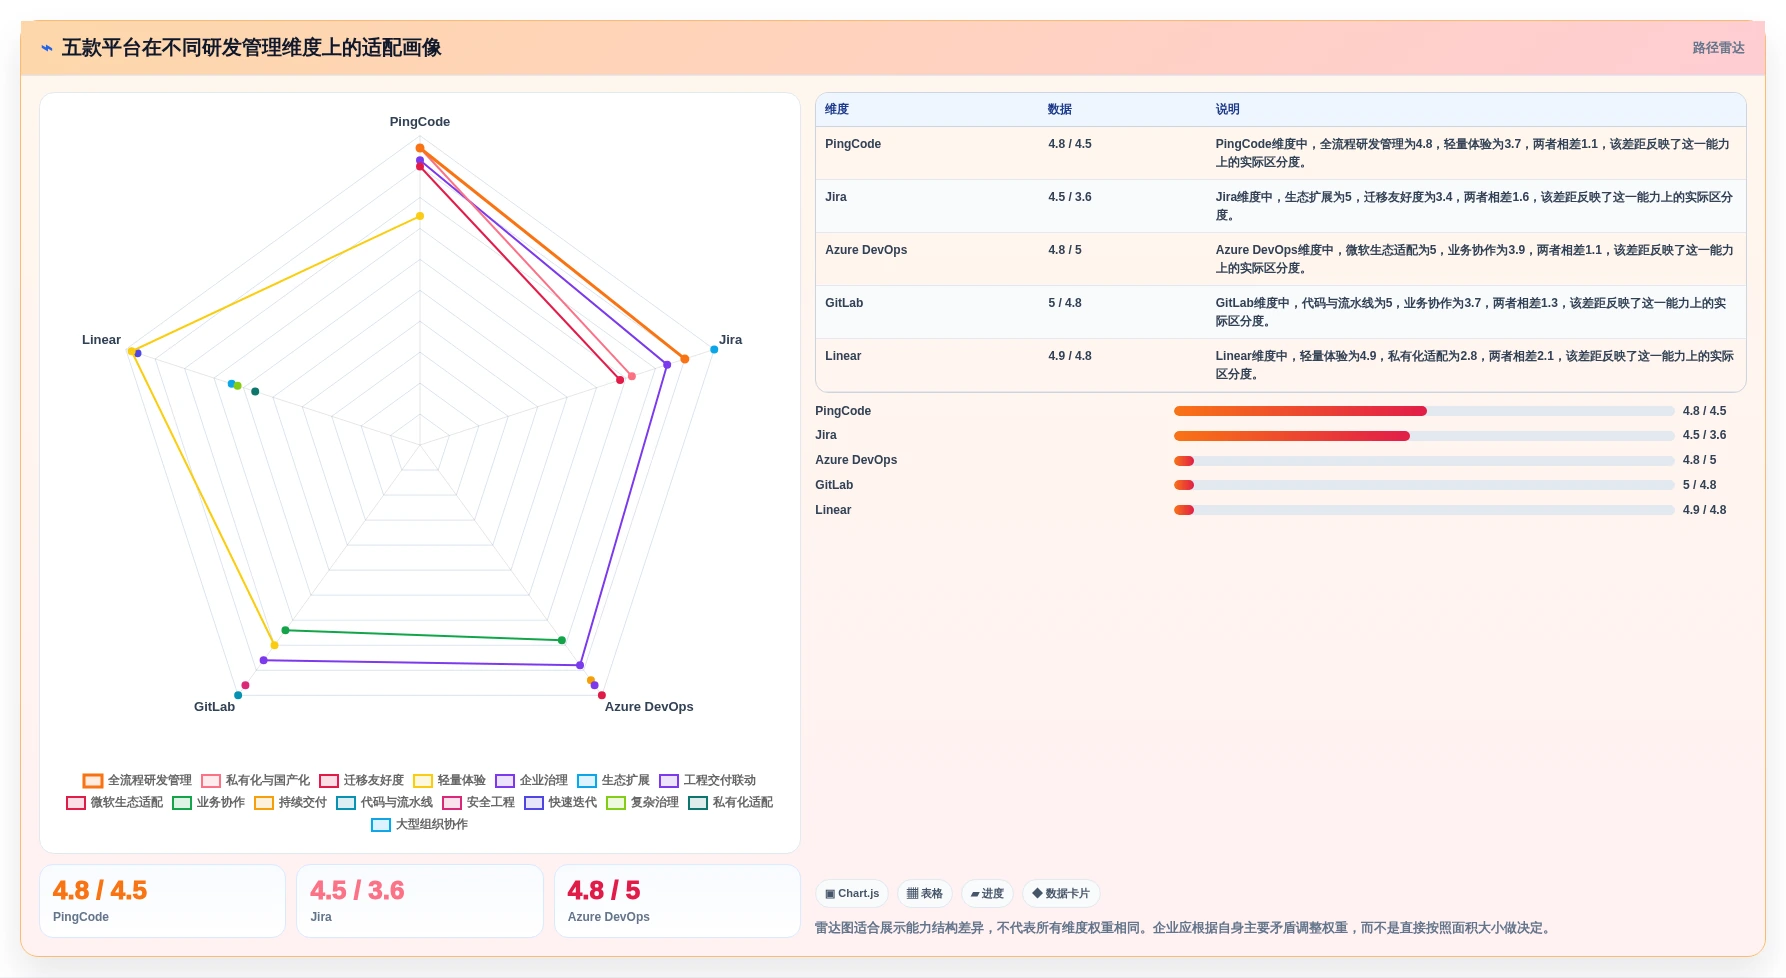Toggle the 企业治理 legend entry
The image size is (1786, 978).
click(531, 780)
